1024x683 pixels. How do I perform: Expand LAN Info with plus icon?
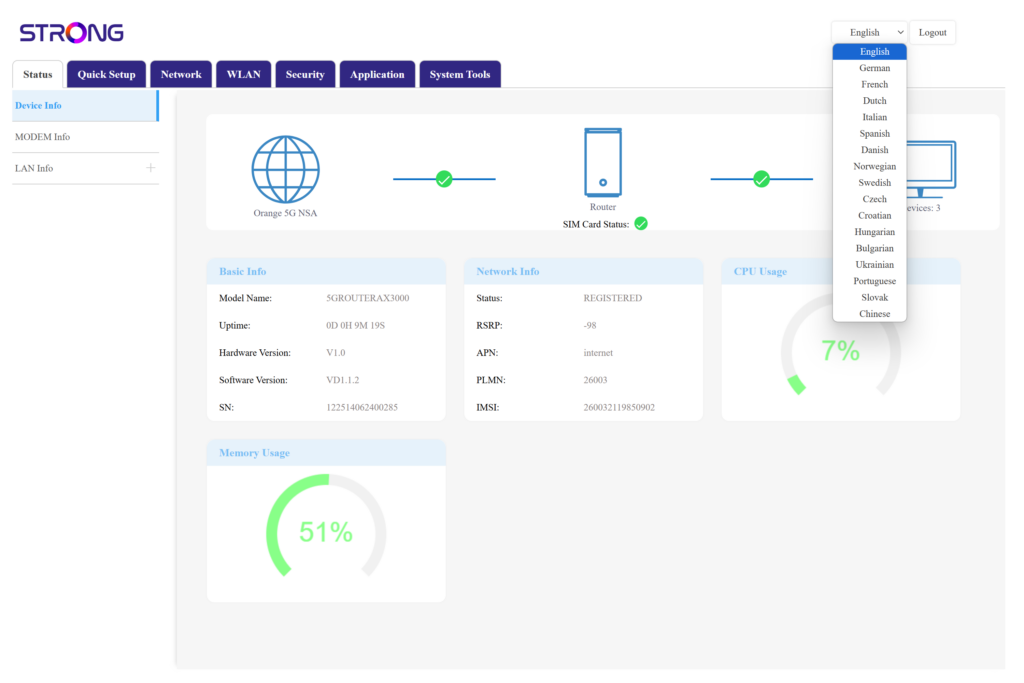(x=151, y=168)
